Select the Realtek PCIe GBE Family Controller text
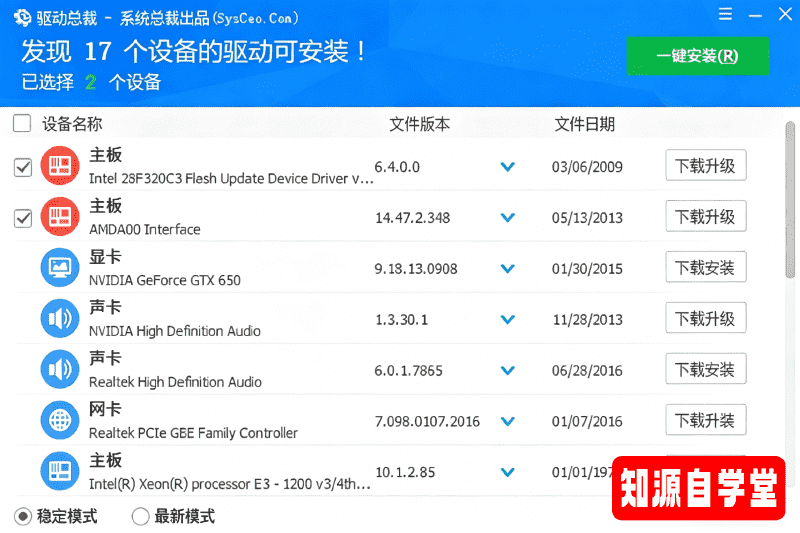 (x=193, y=433)
